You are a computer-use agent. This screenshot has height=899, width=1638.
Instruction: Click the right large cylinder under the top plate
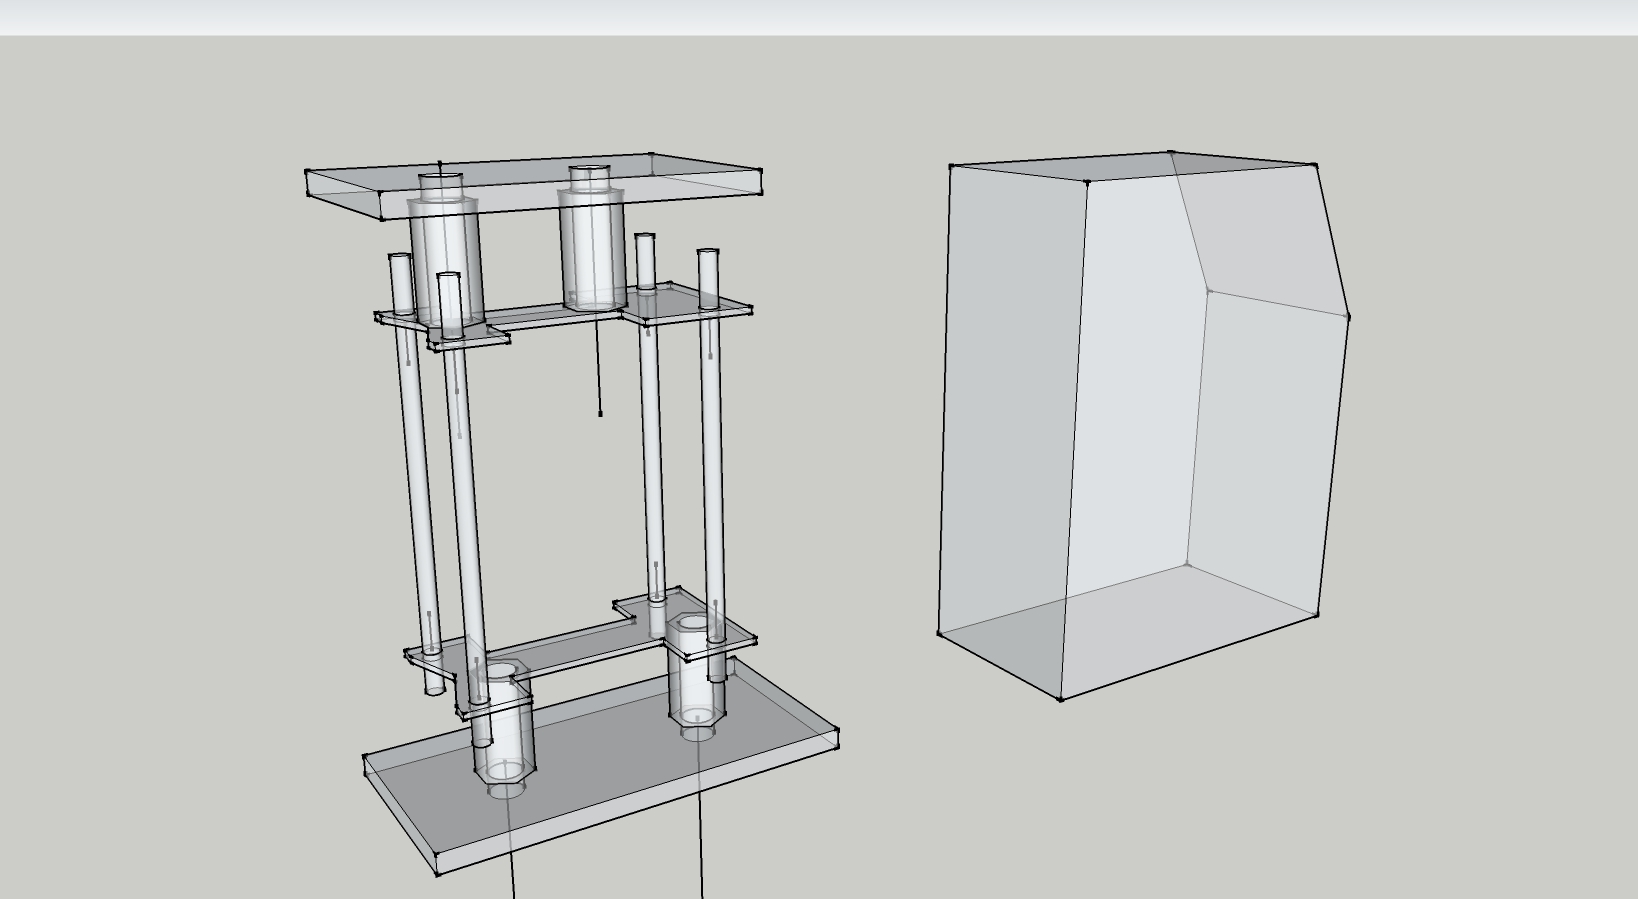[x=593, y=238]
